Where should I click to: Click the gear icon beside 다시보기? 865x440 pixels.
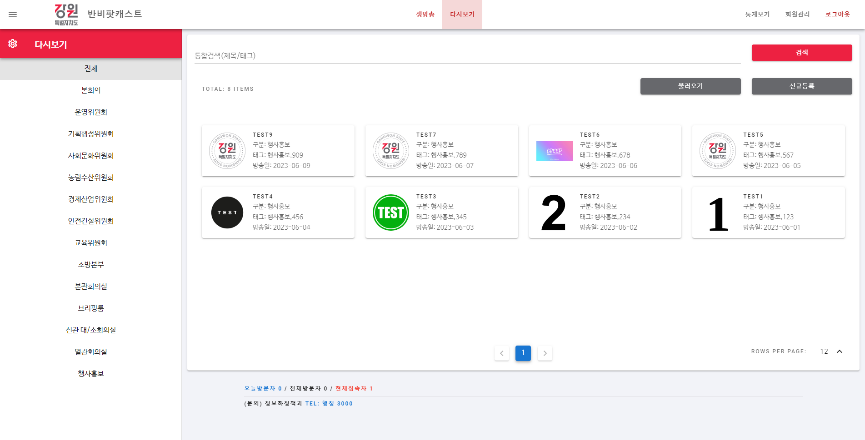coord(12,44)
